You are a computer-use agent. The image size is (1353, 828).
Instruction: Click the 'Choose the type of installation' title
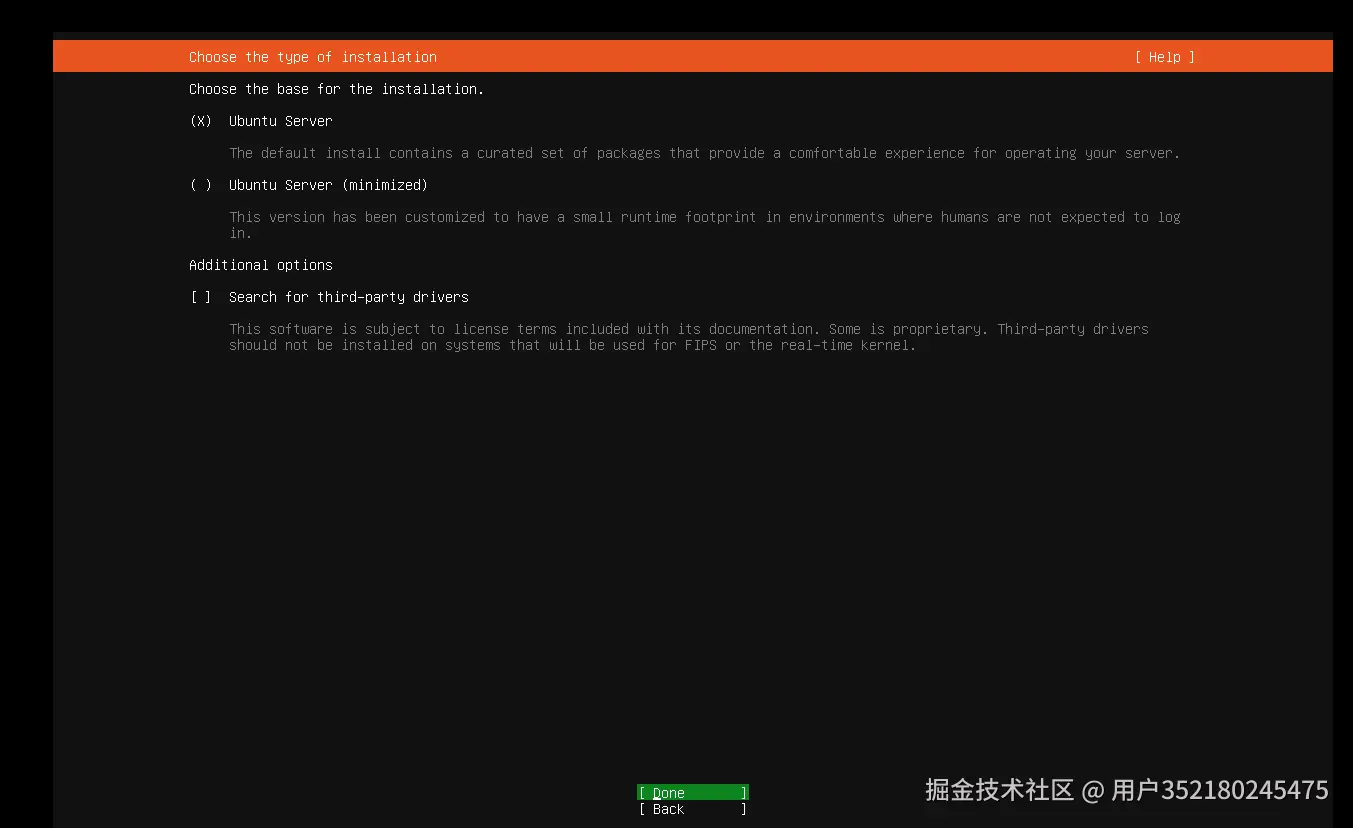tap(313, 57)
